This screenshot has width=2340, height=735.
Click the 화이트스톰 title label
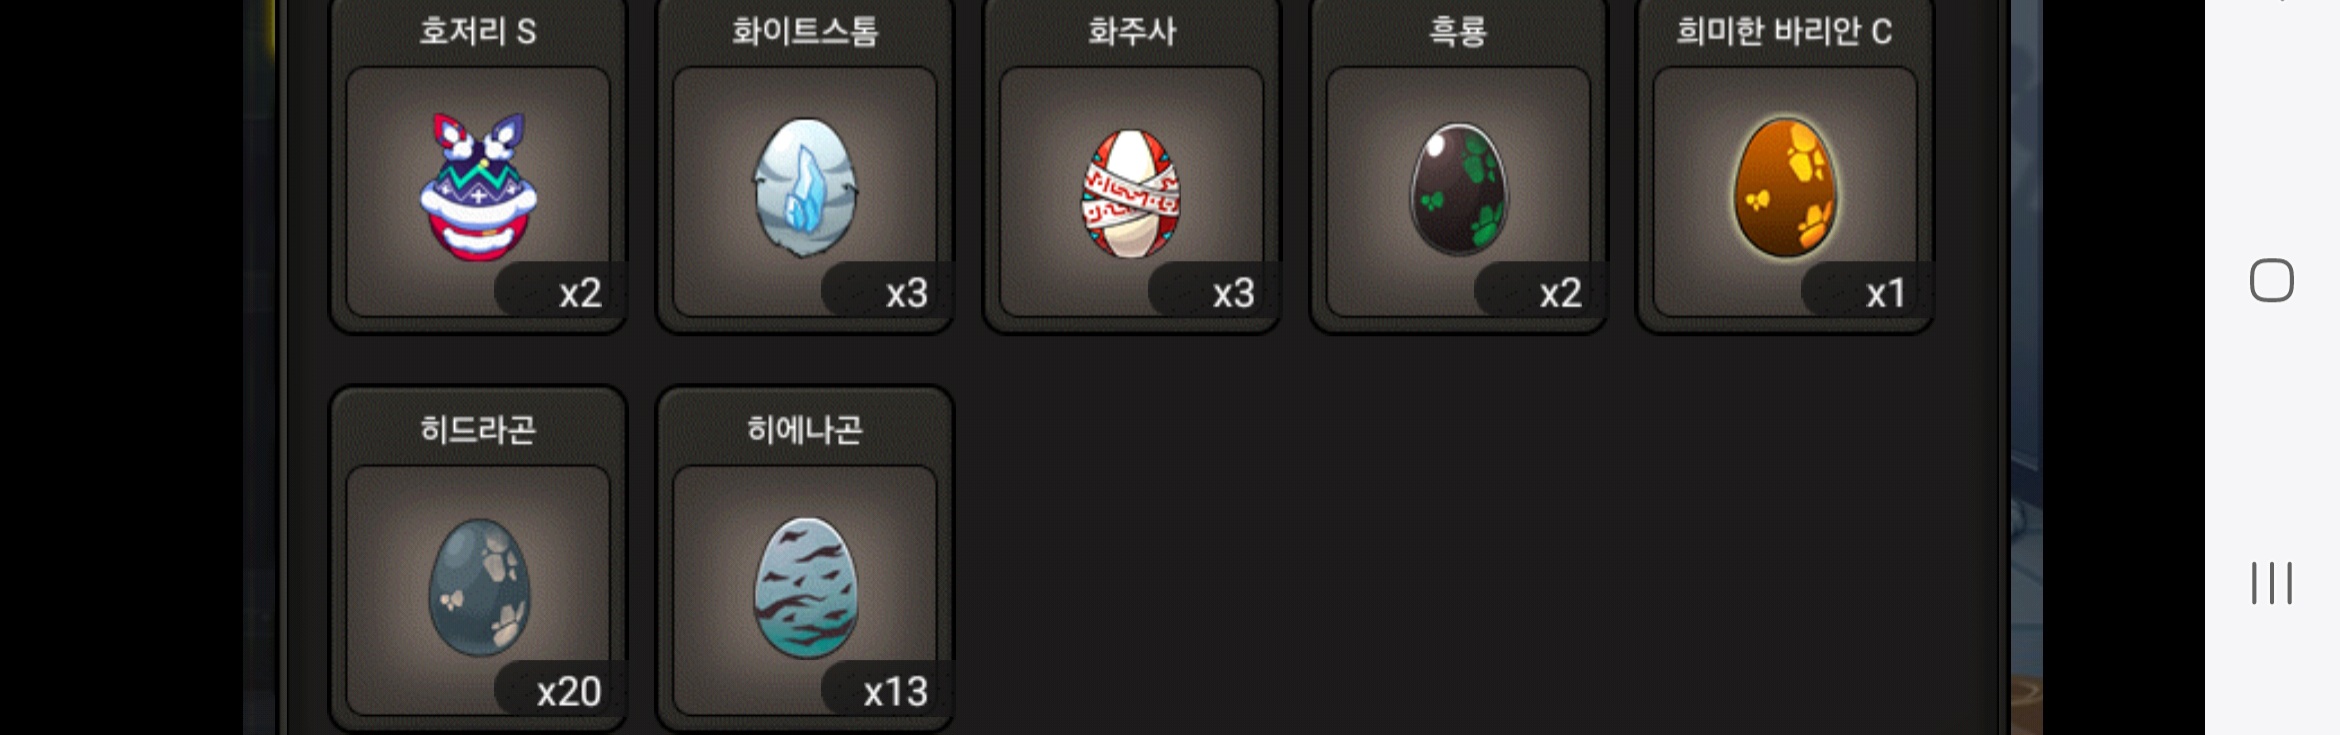[x=805, y=31]
